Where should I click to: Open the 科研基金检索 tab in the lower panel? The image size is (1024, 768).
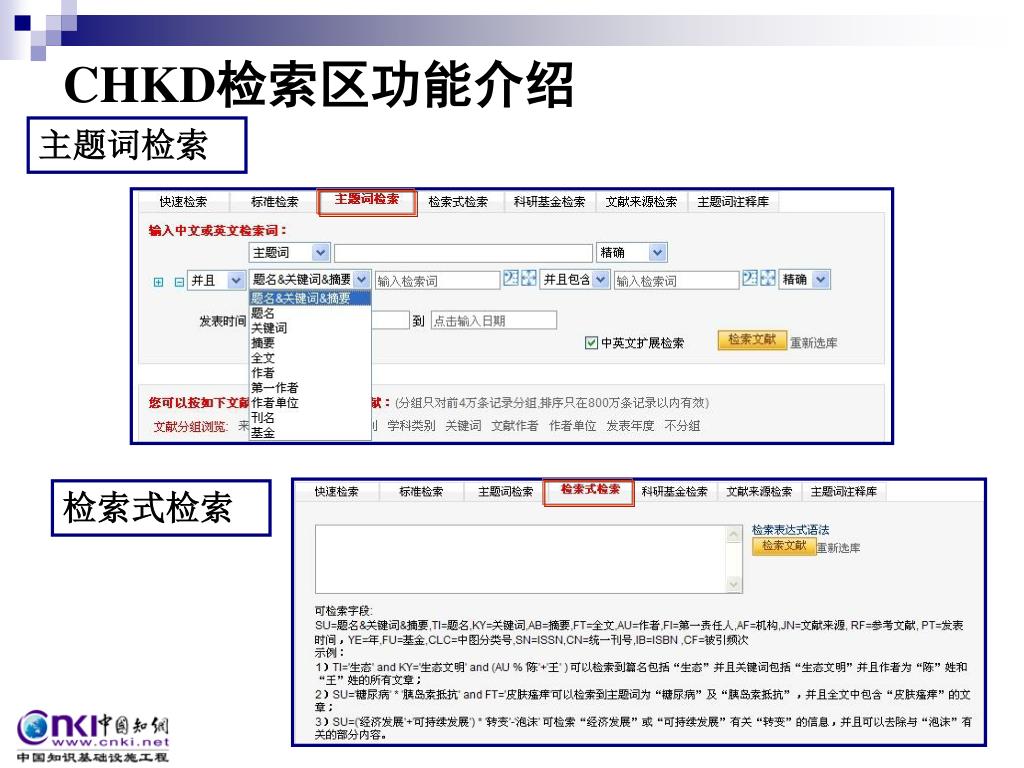pos(675,492)
